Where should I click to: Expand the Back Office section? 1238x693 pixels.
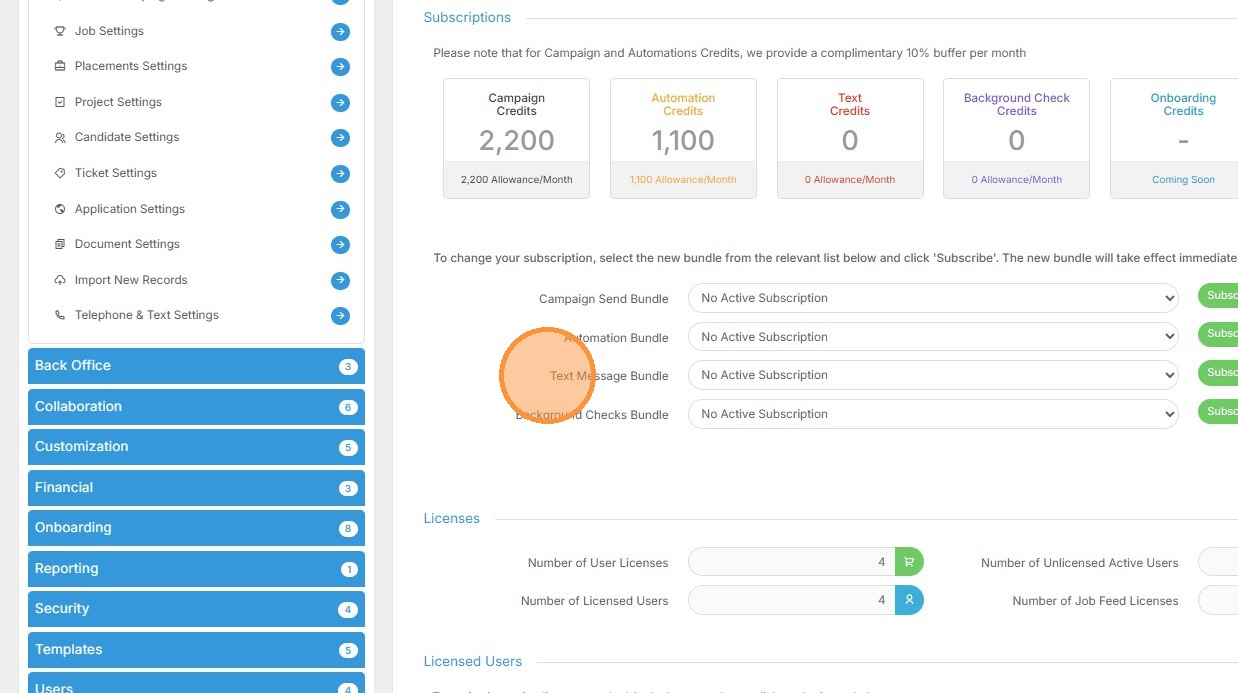(196, 366)
